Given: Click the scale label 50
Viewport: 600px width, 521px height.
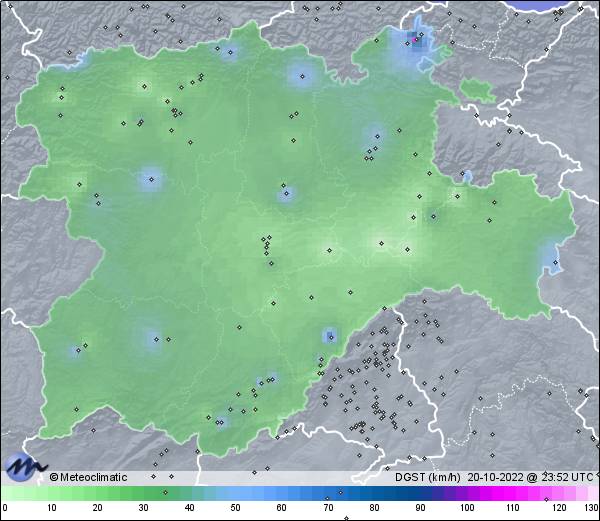Looking at the screenshot, I should click(x=235, y=508).
